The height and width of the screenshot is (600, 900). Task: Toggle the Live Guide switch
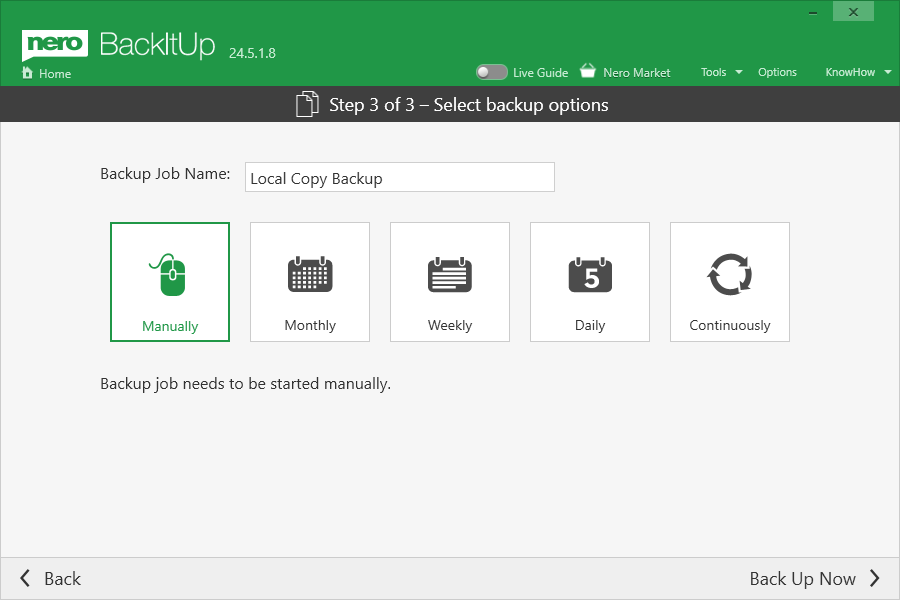coord(491,72)
